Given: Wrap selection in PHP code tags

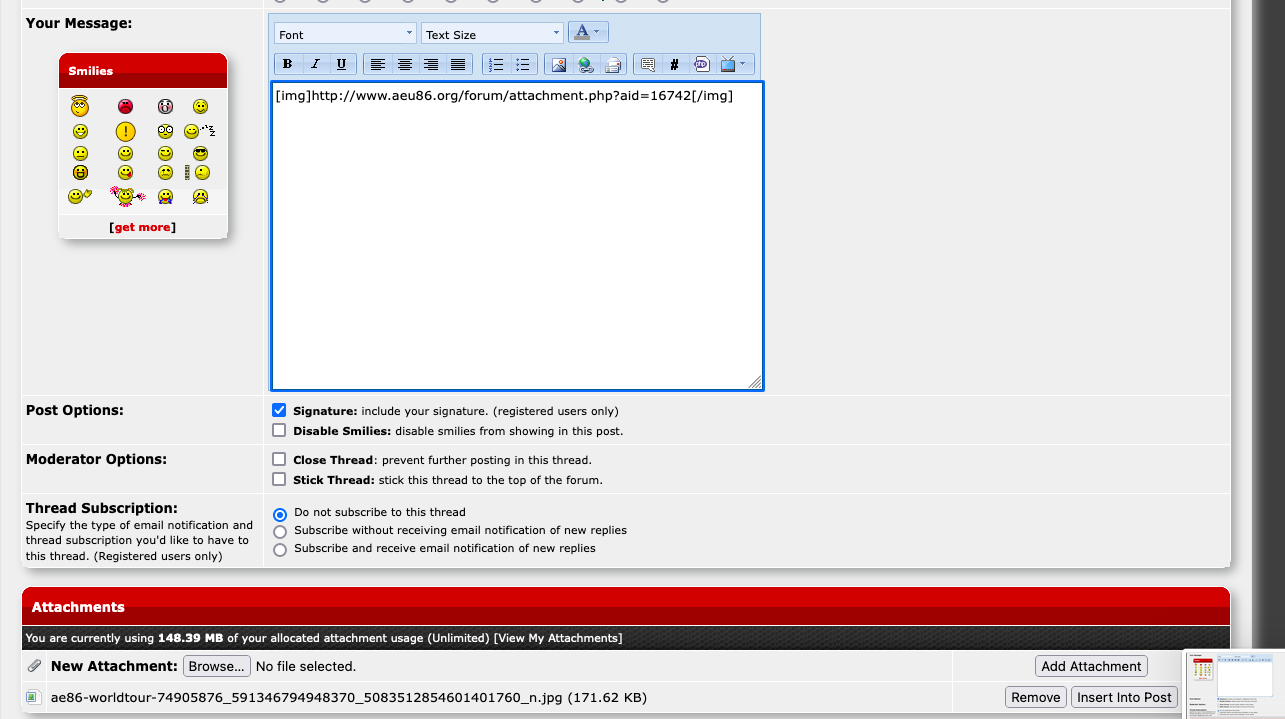Looking at the screenshot, I should (701, 65).
